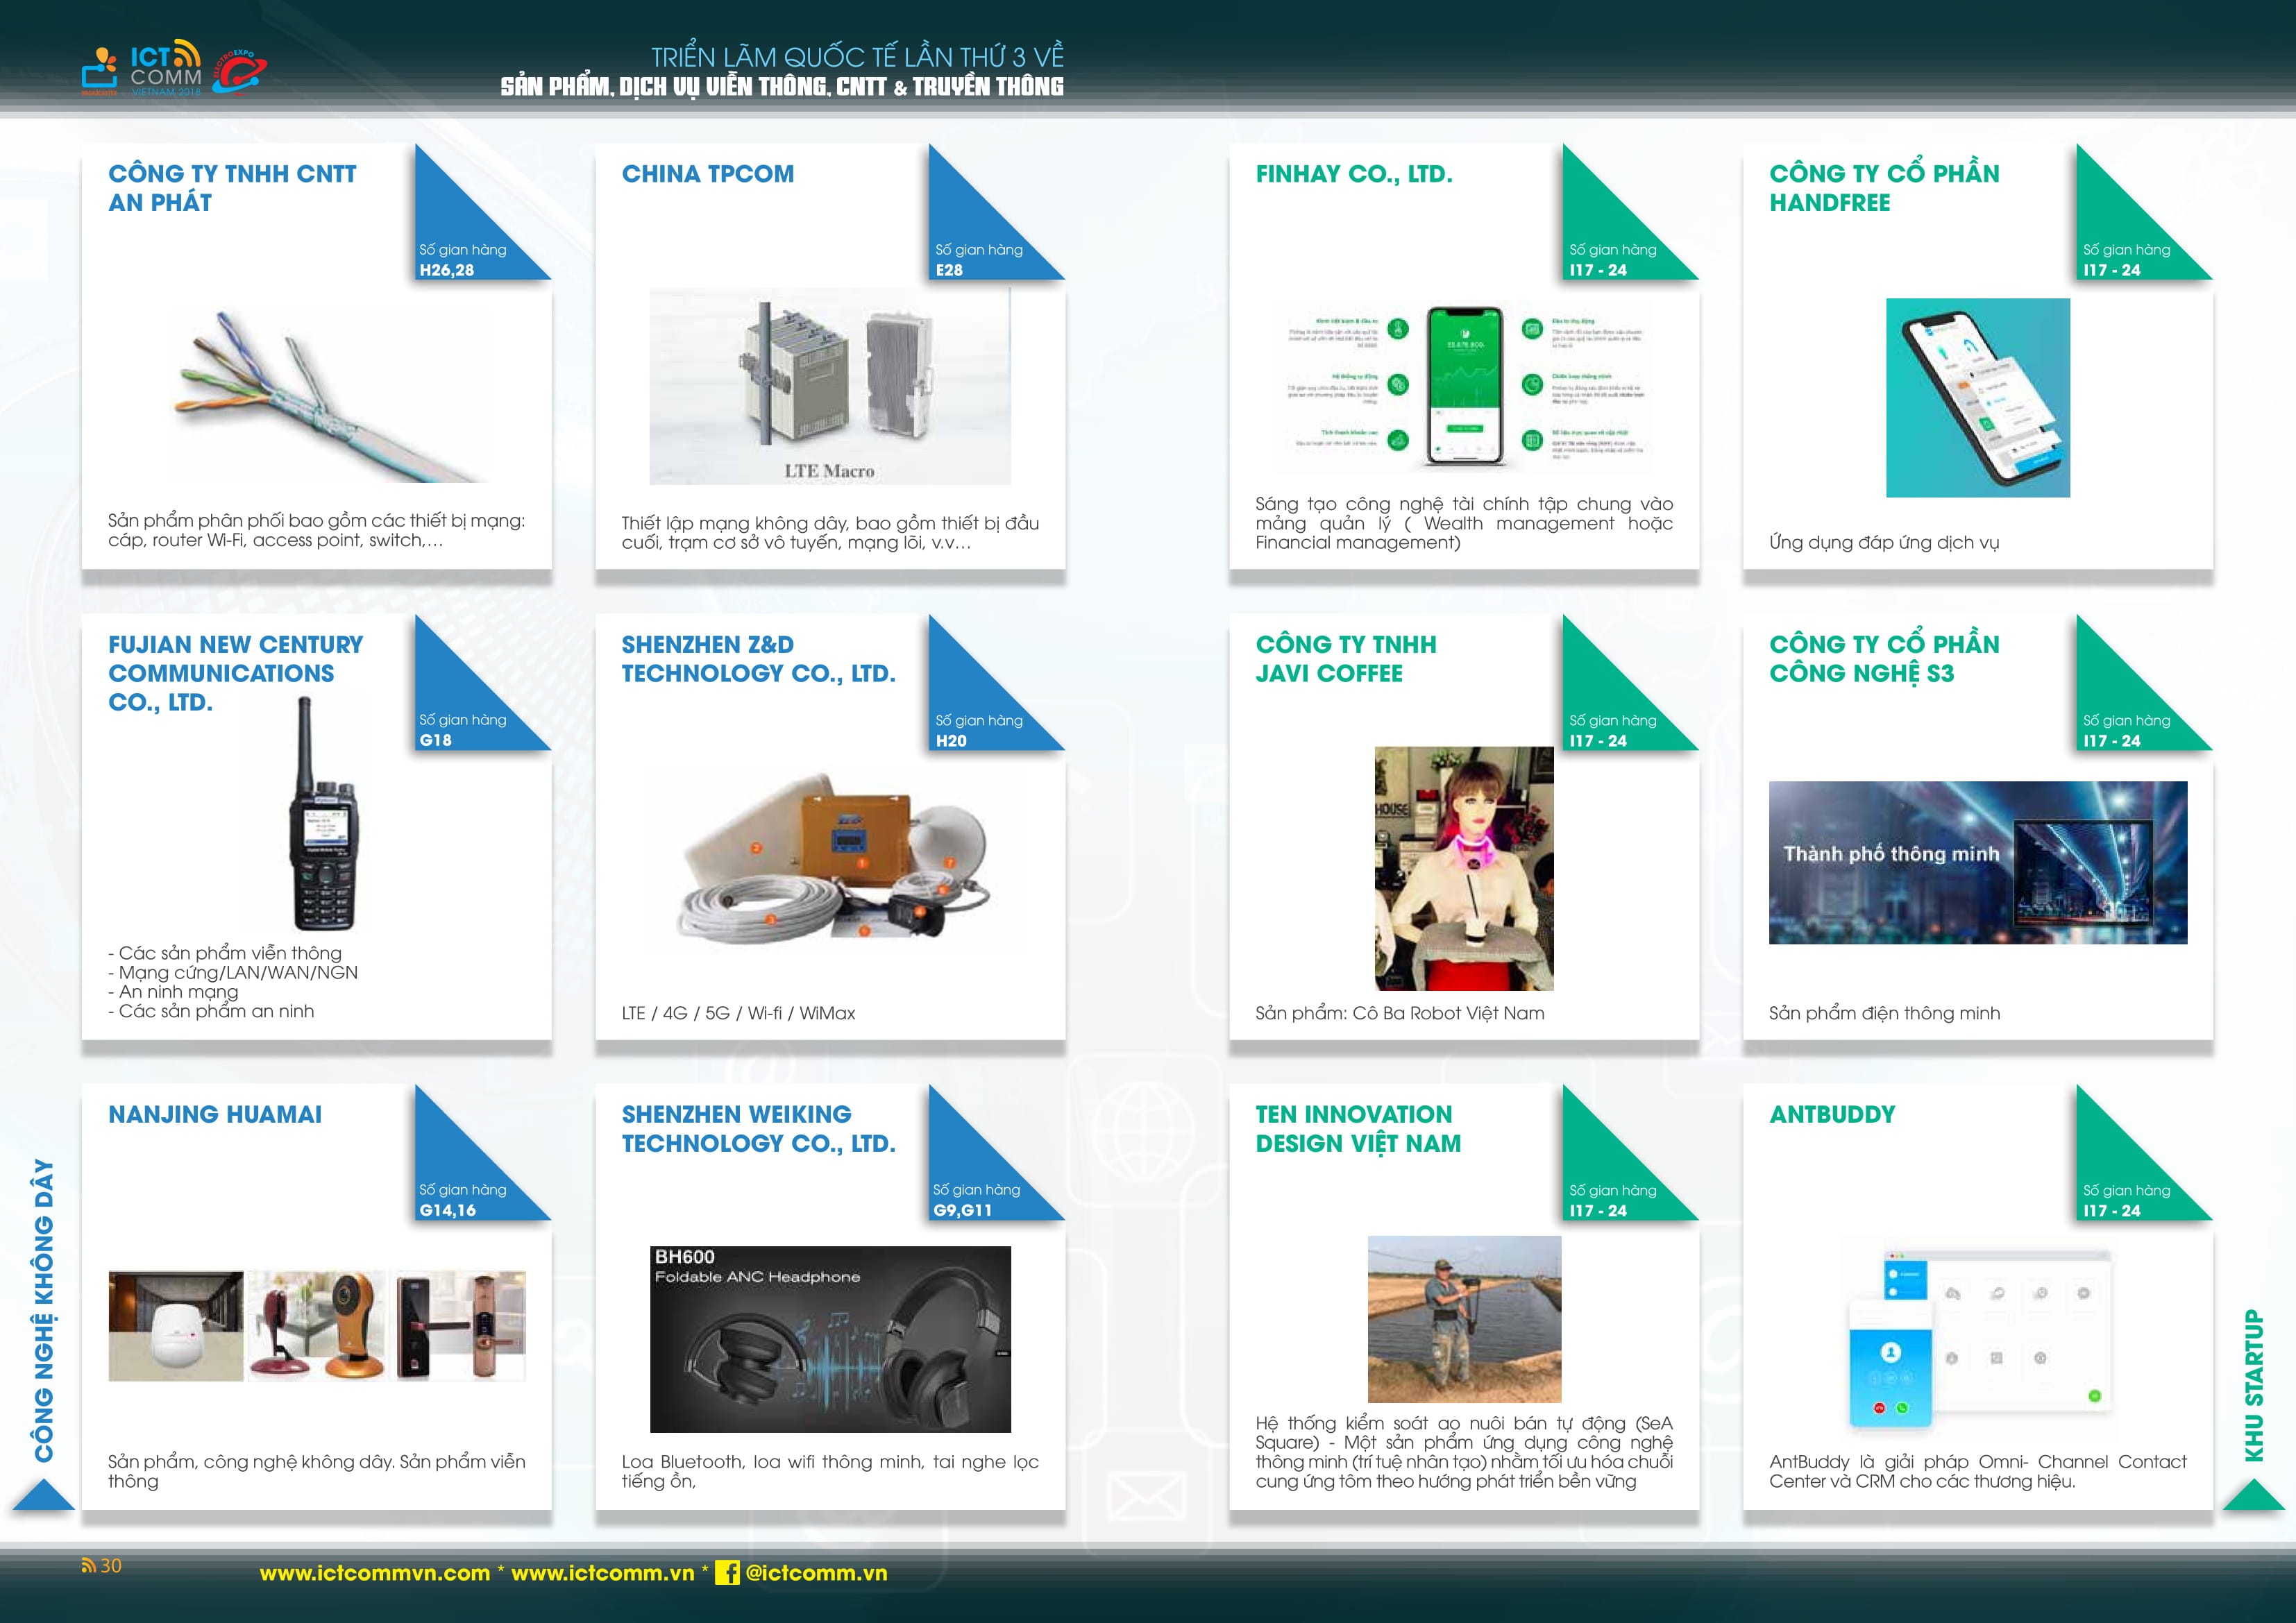The image size is (2296, 1623).
Task: Click LTE / 4G / 5G / Wi-fi / WiMax text
Action: pos(738,1013)
